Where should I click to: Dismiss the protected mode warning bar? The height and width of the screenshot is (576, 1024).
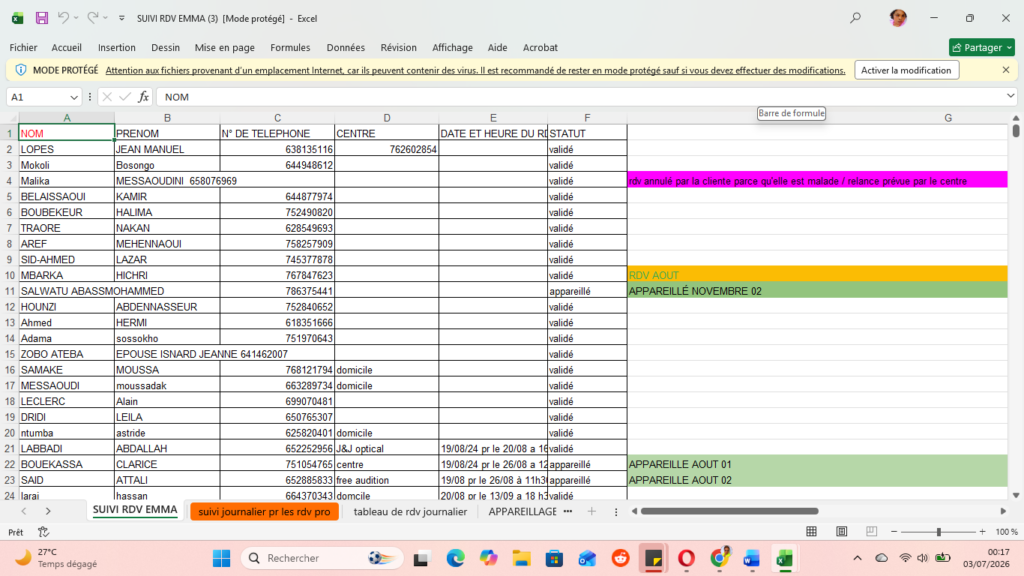pyautogui.click(x=1006, y=70)
